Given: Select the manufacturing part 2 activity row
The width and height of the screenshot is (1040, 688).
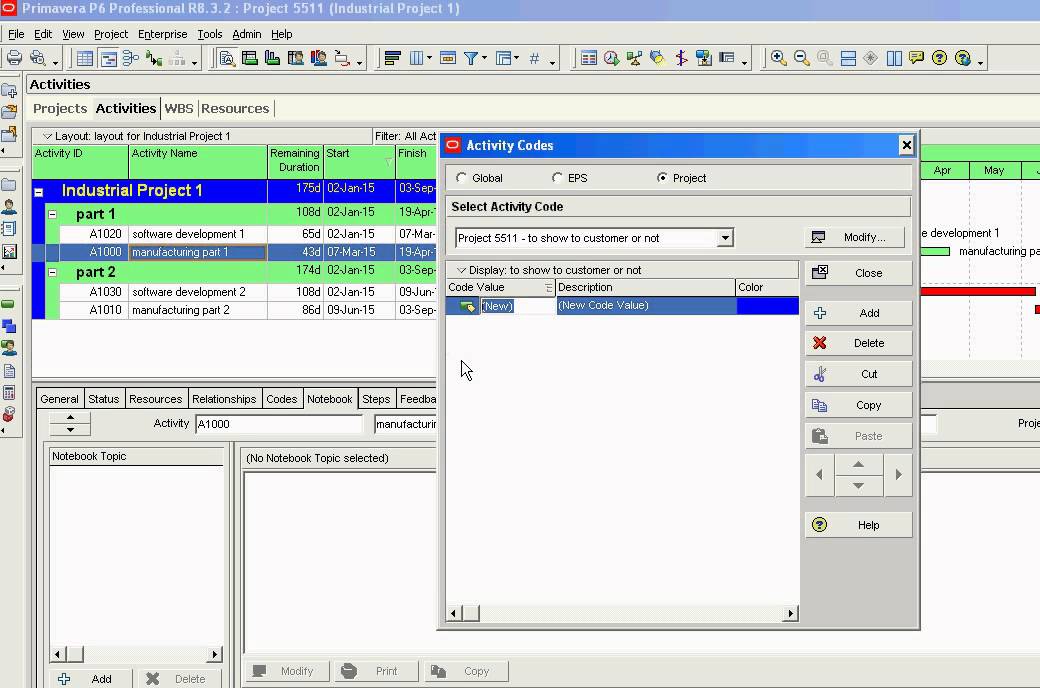Looking at the screenshot, I should coord(235,310).
